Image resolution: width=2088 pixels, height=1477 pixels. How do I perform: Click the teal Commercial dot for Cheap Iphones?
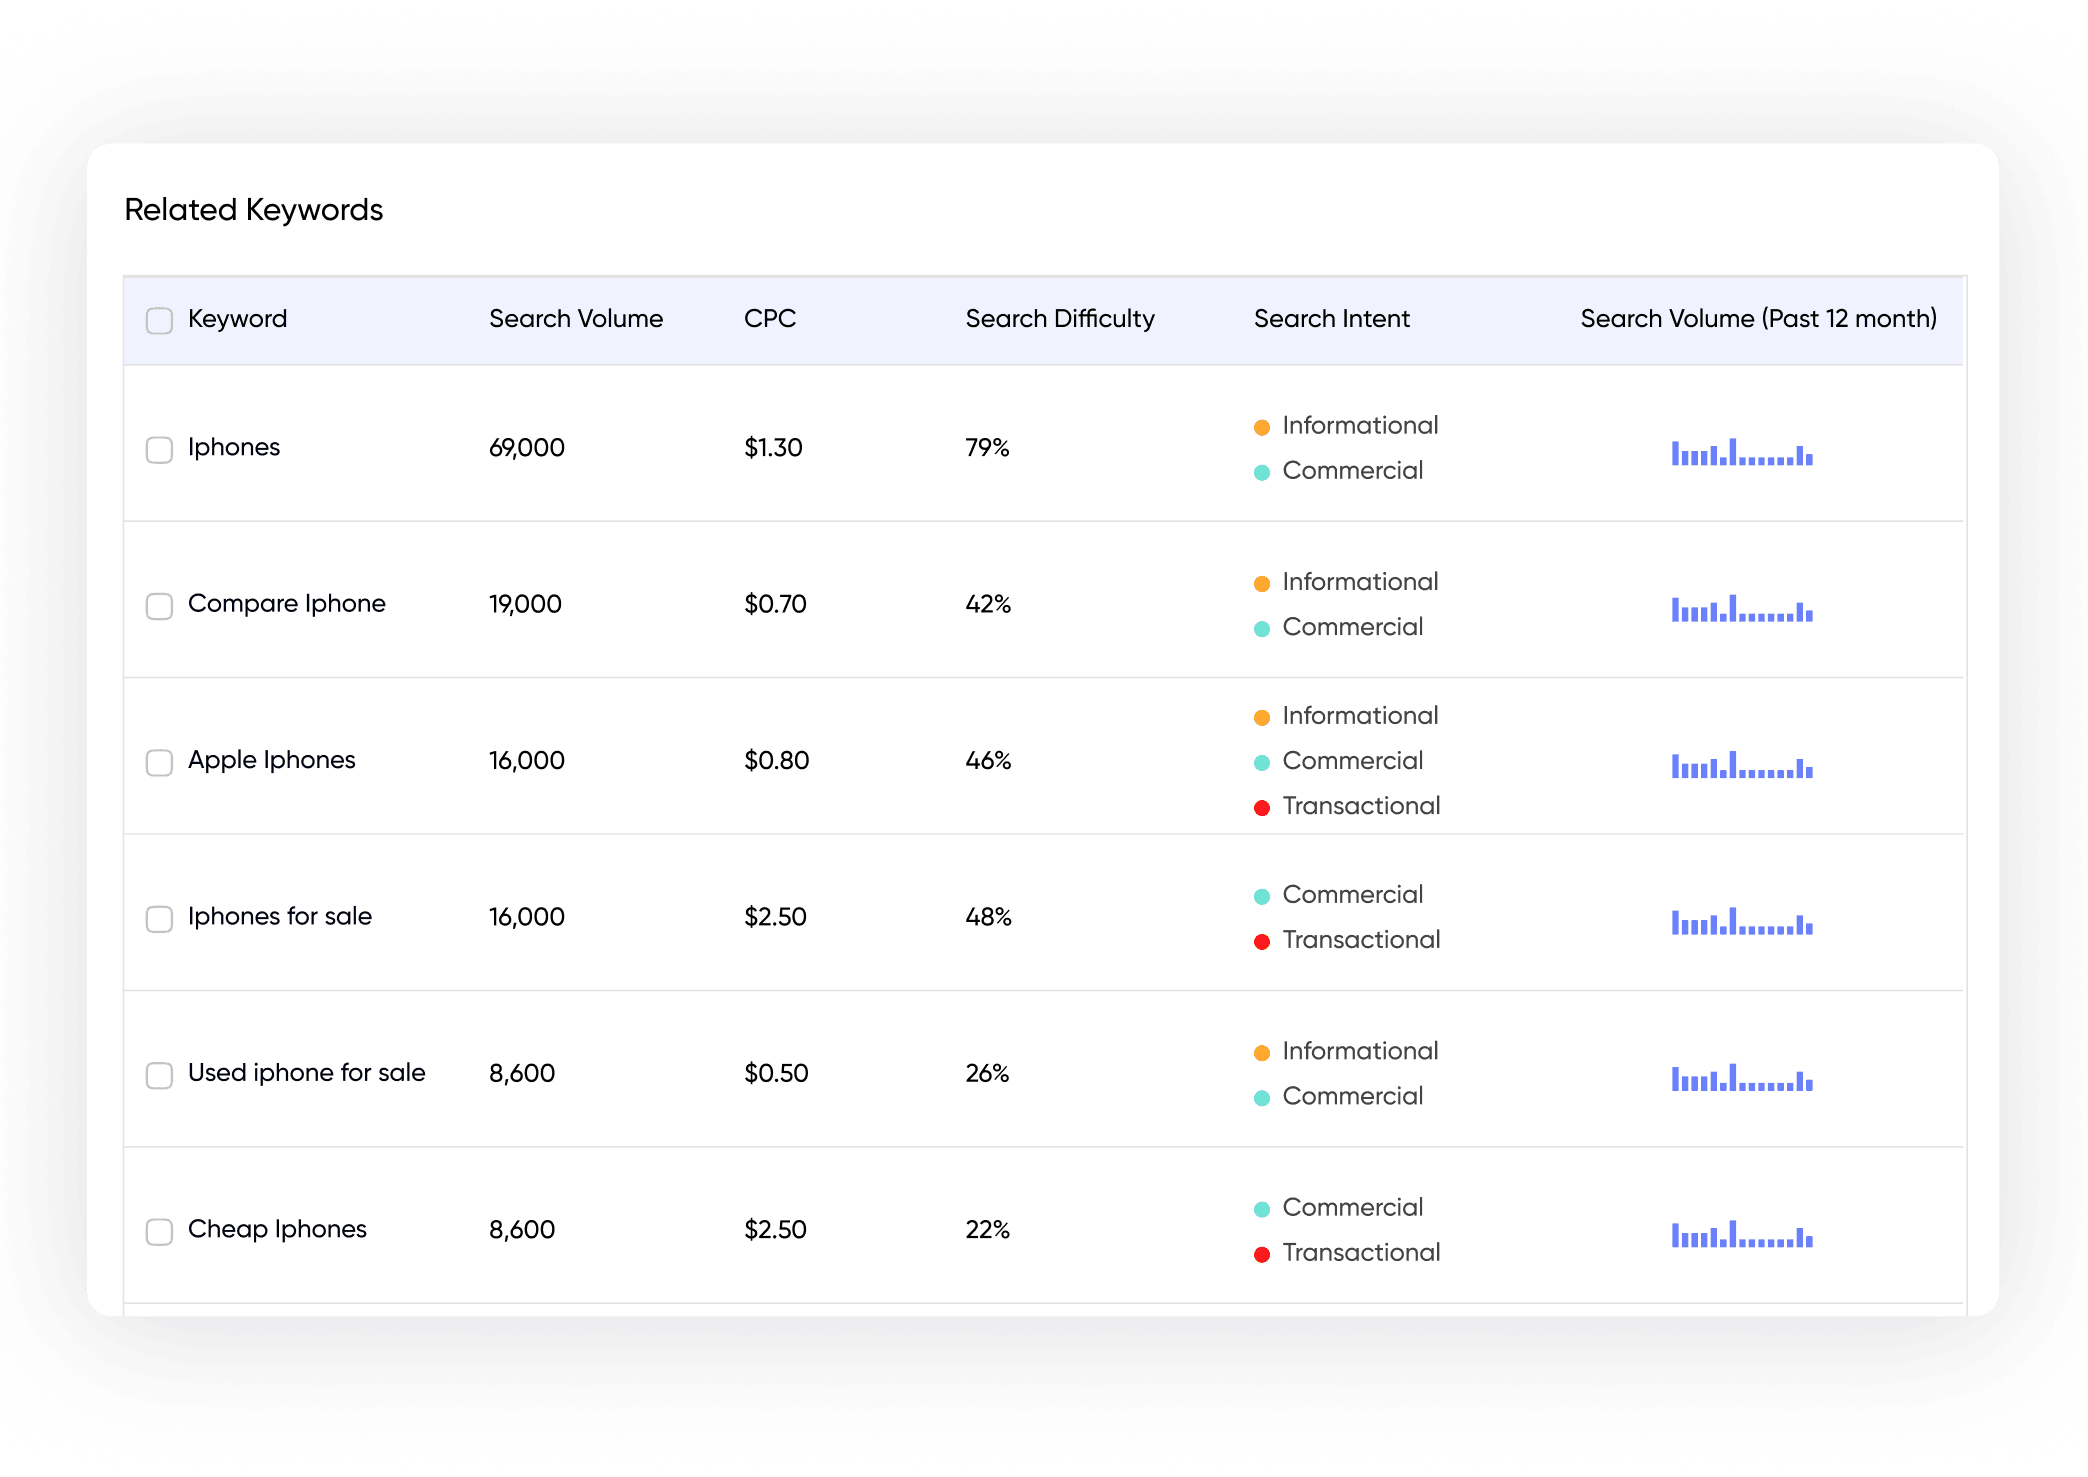[1262, 1209]
